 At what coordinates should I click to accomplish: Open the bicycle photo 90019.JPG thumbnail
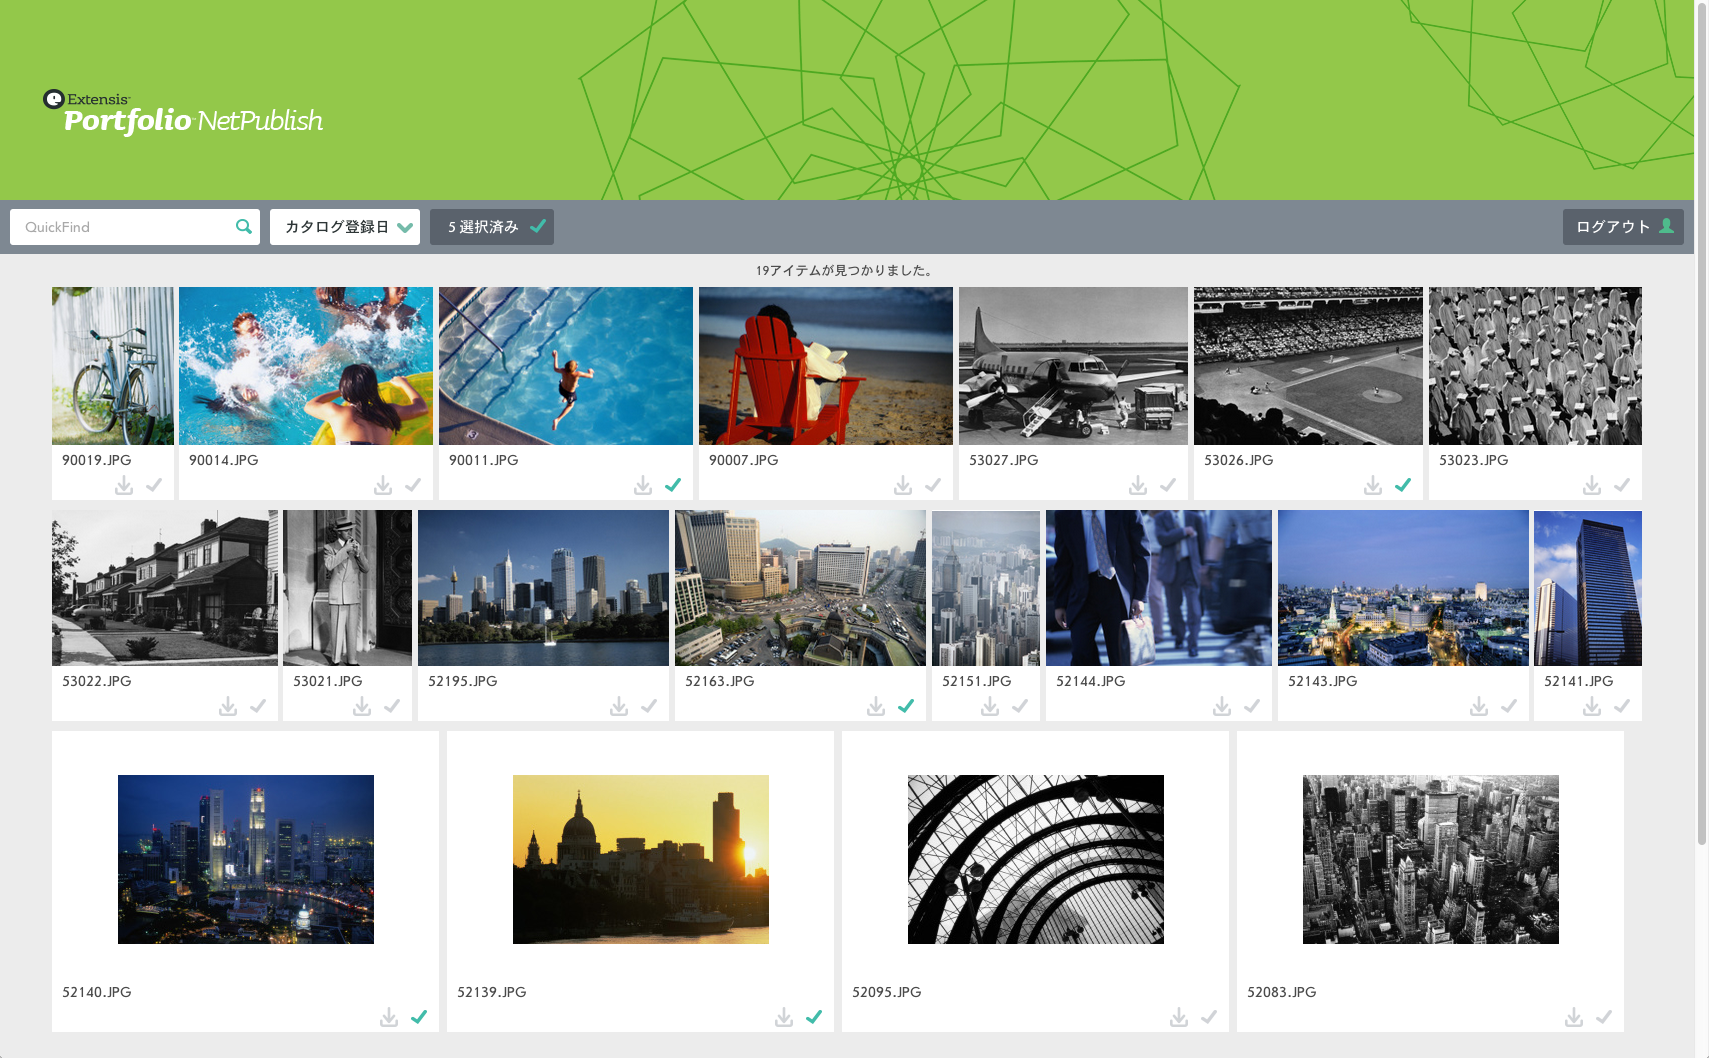[113, 366]
